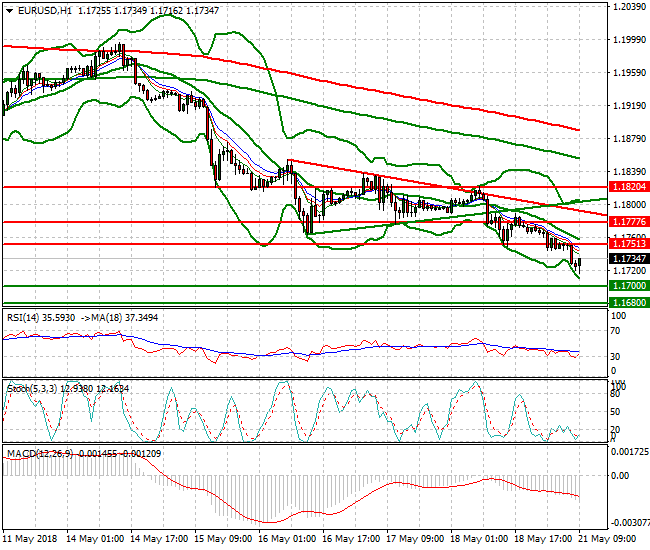
Task: Click the triangle arrow before EURUSD,H1
Action: [9, 11]
